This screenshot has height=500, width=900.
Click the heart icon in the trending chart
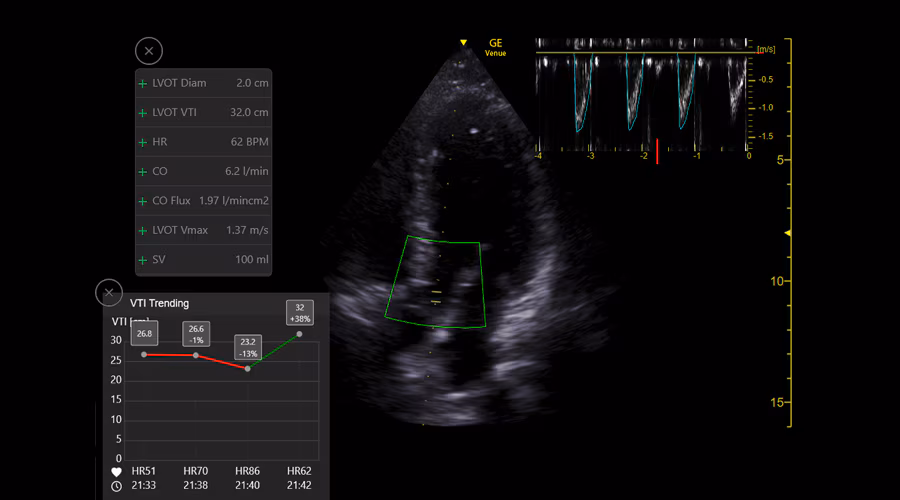pyautogui.click(x=117, y=471)
